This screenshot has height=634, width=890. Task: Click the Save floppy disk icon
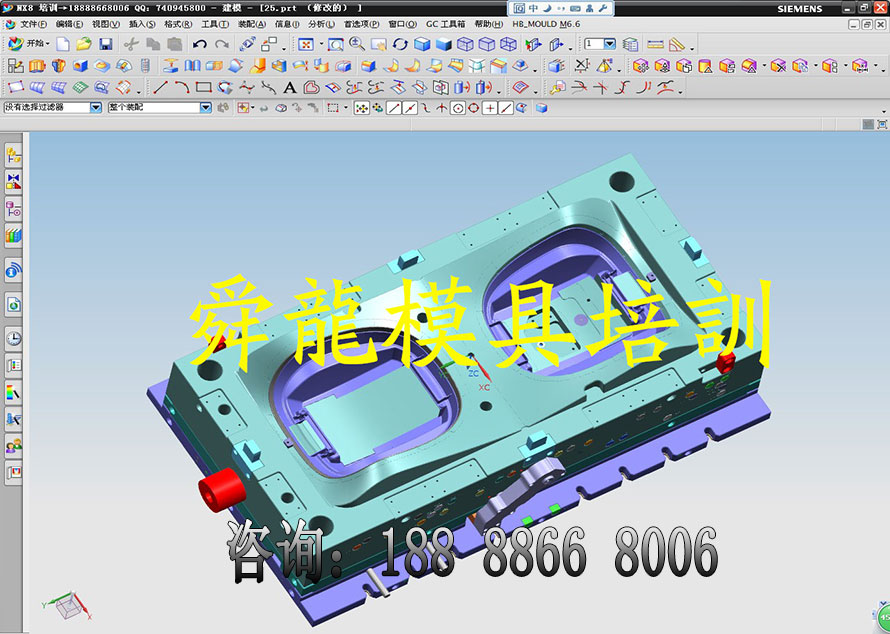tap(106, 44)
